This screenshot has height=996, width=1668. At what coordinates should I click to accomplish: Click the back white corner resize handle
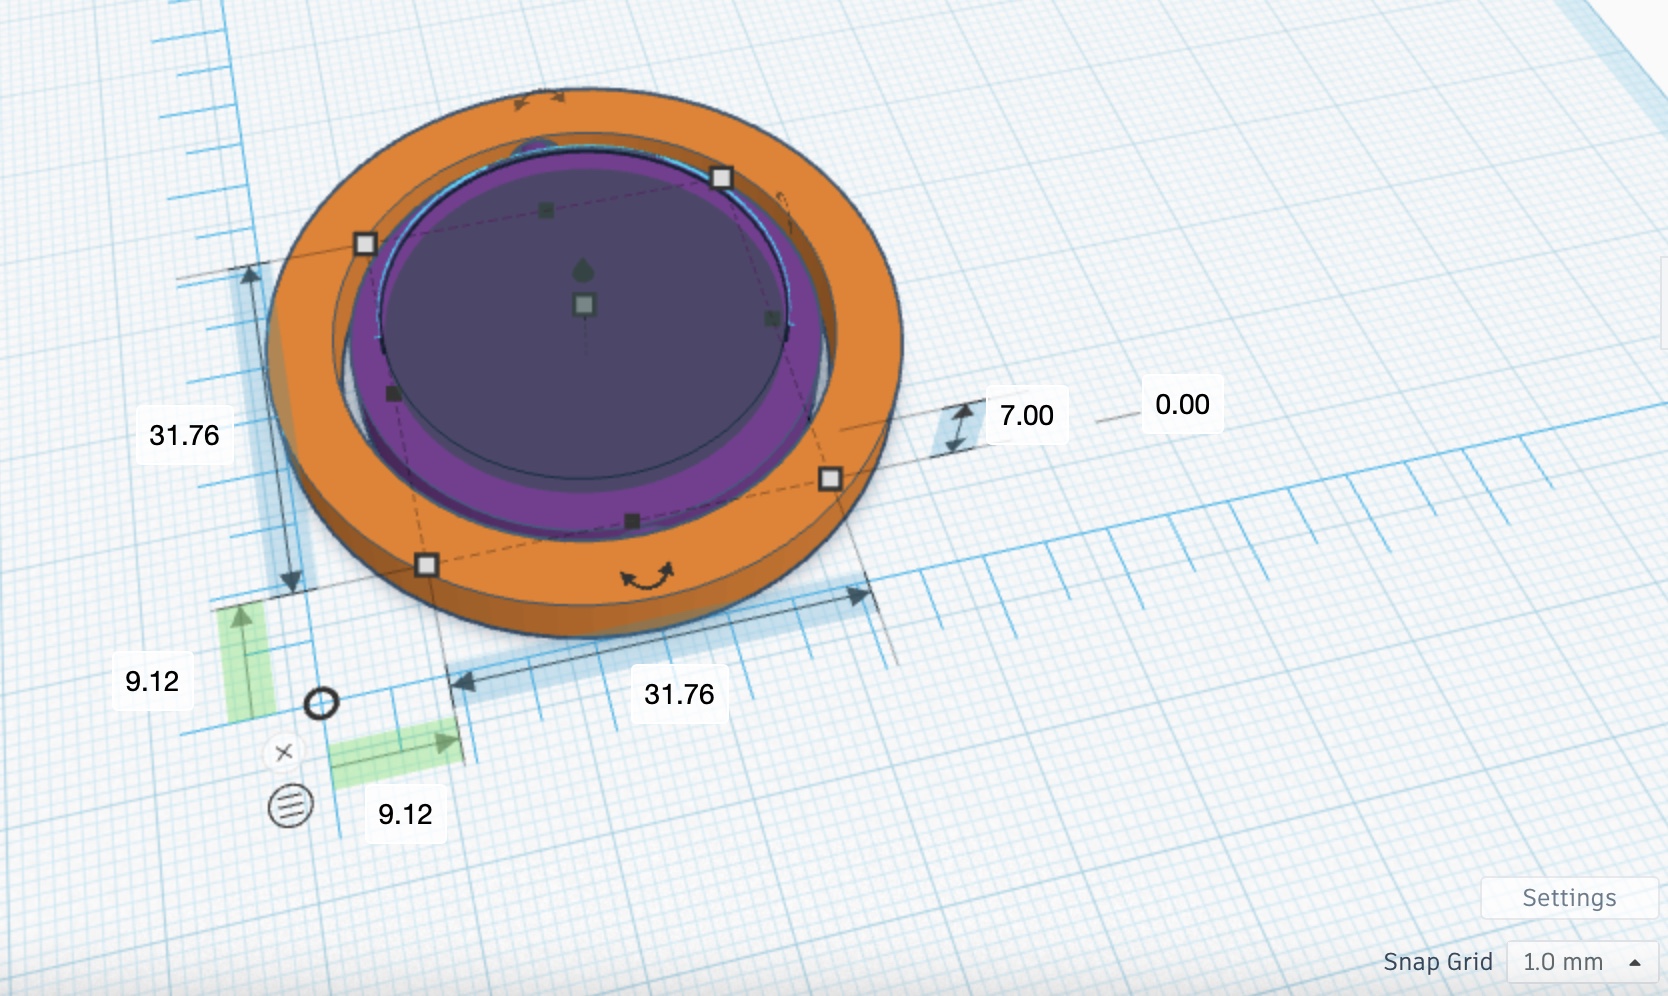click(x=721, y=178)
